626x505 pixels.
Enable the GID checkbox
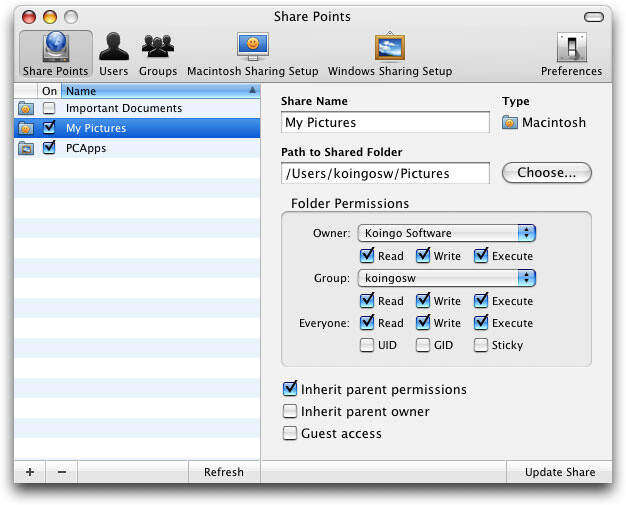coord(423,345)
